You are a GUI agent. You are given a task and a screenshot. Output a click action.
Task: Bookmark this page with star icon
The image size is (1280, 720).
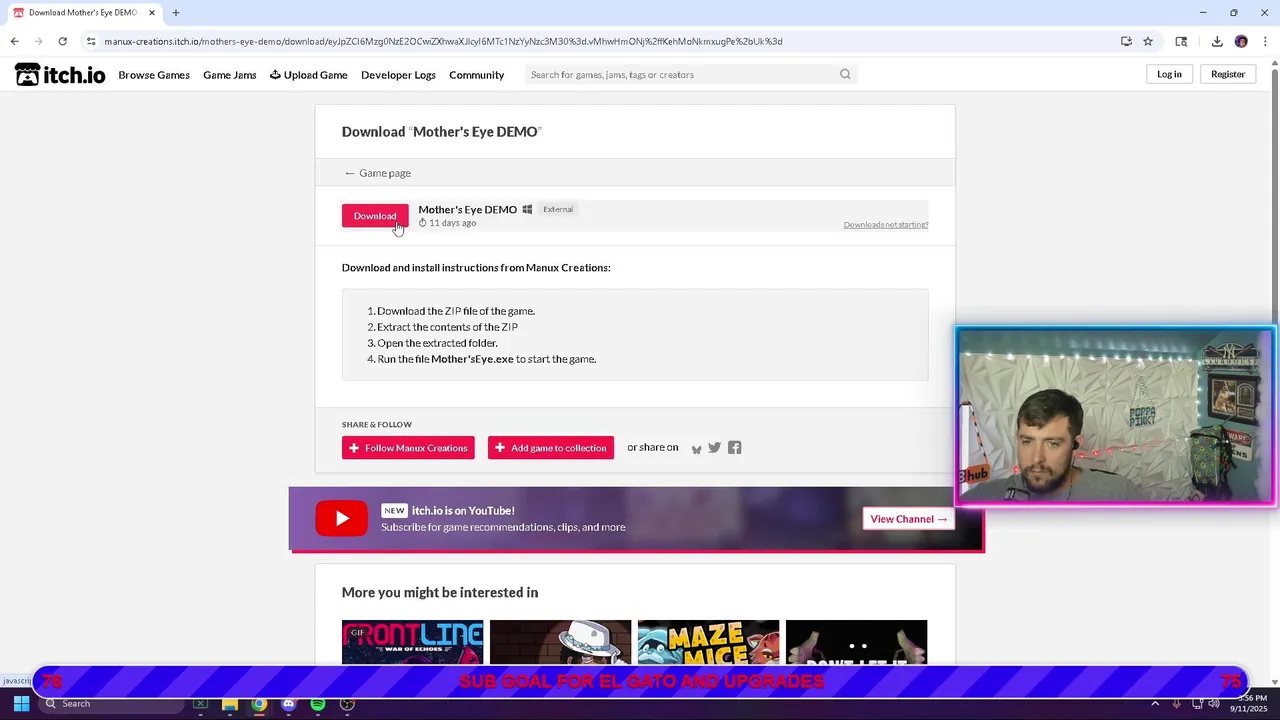tap(1148, 41)
